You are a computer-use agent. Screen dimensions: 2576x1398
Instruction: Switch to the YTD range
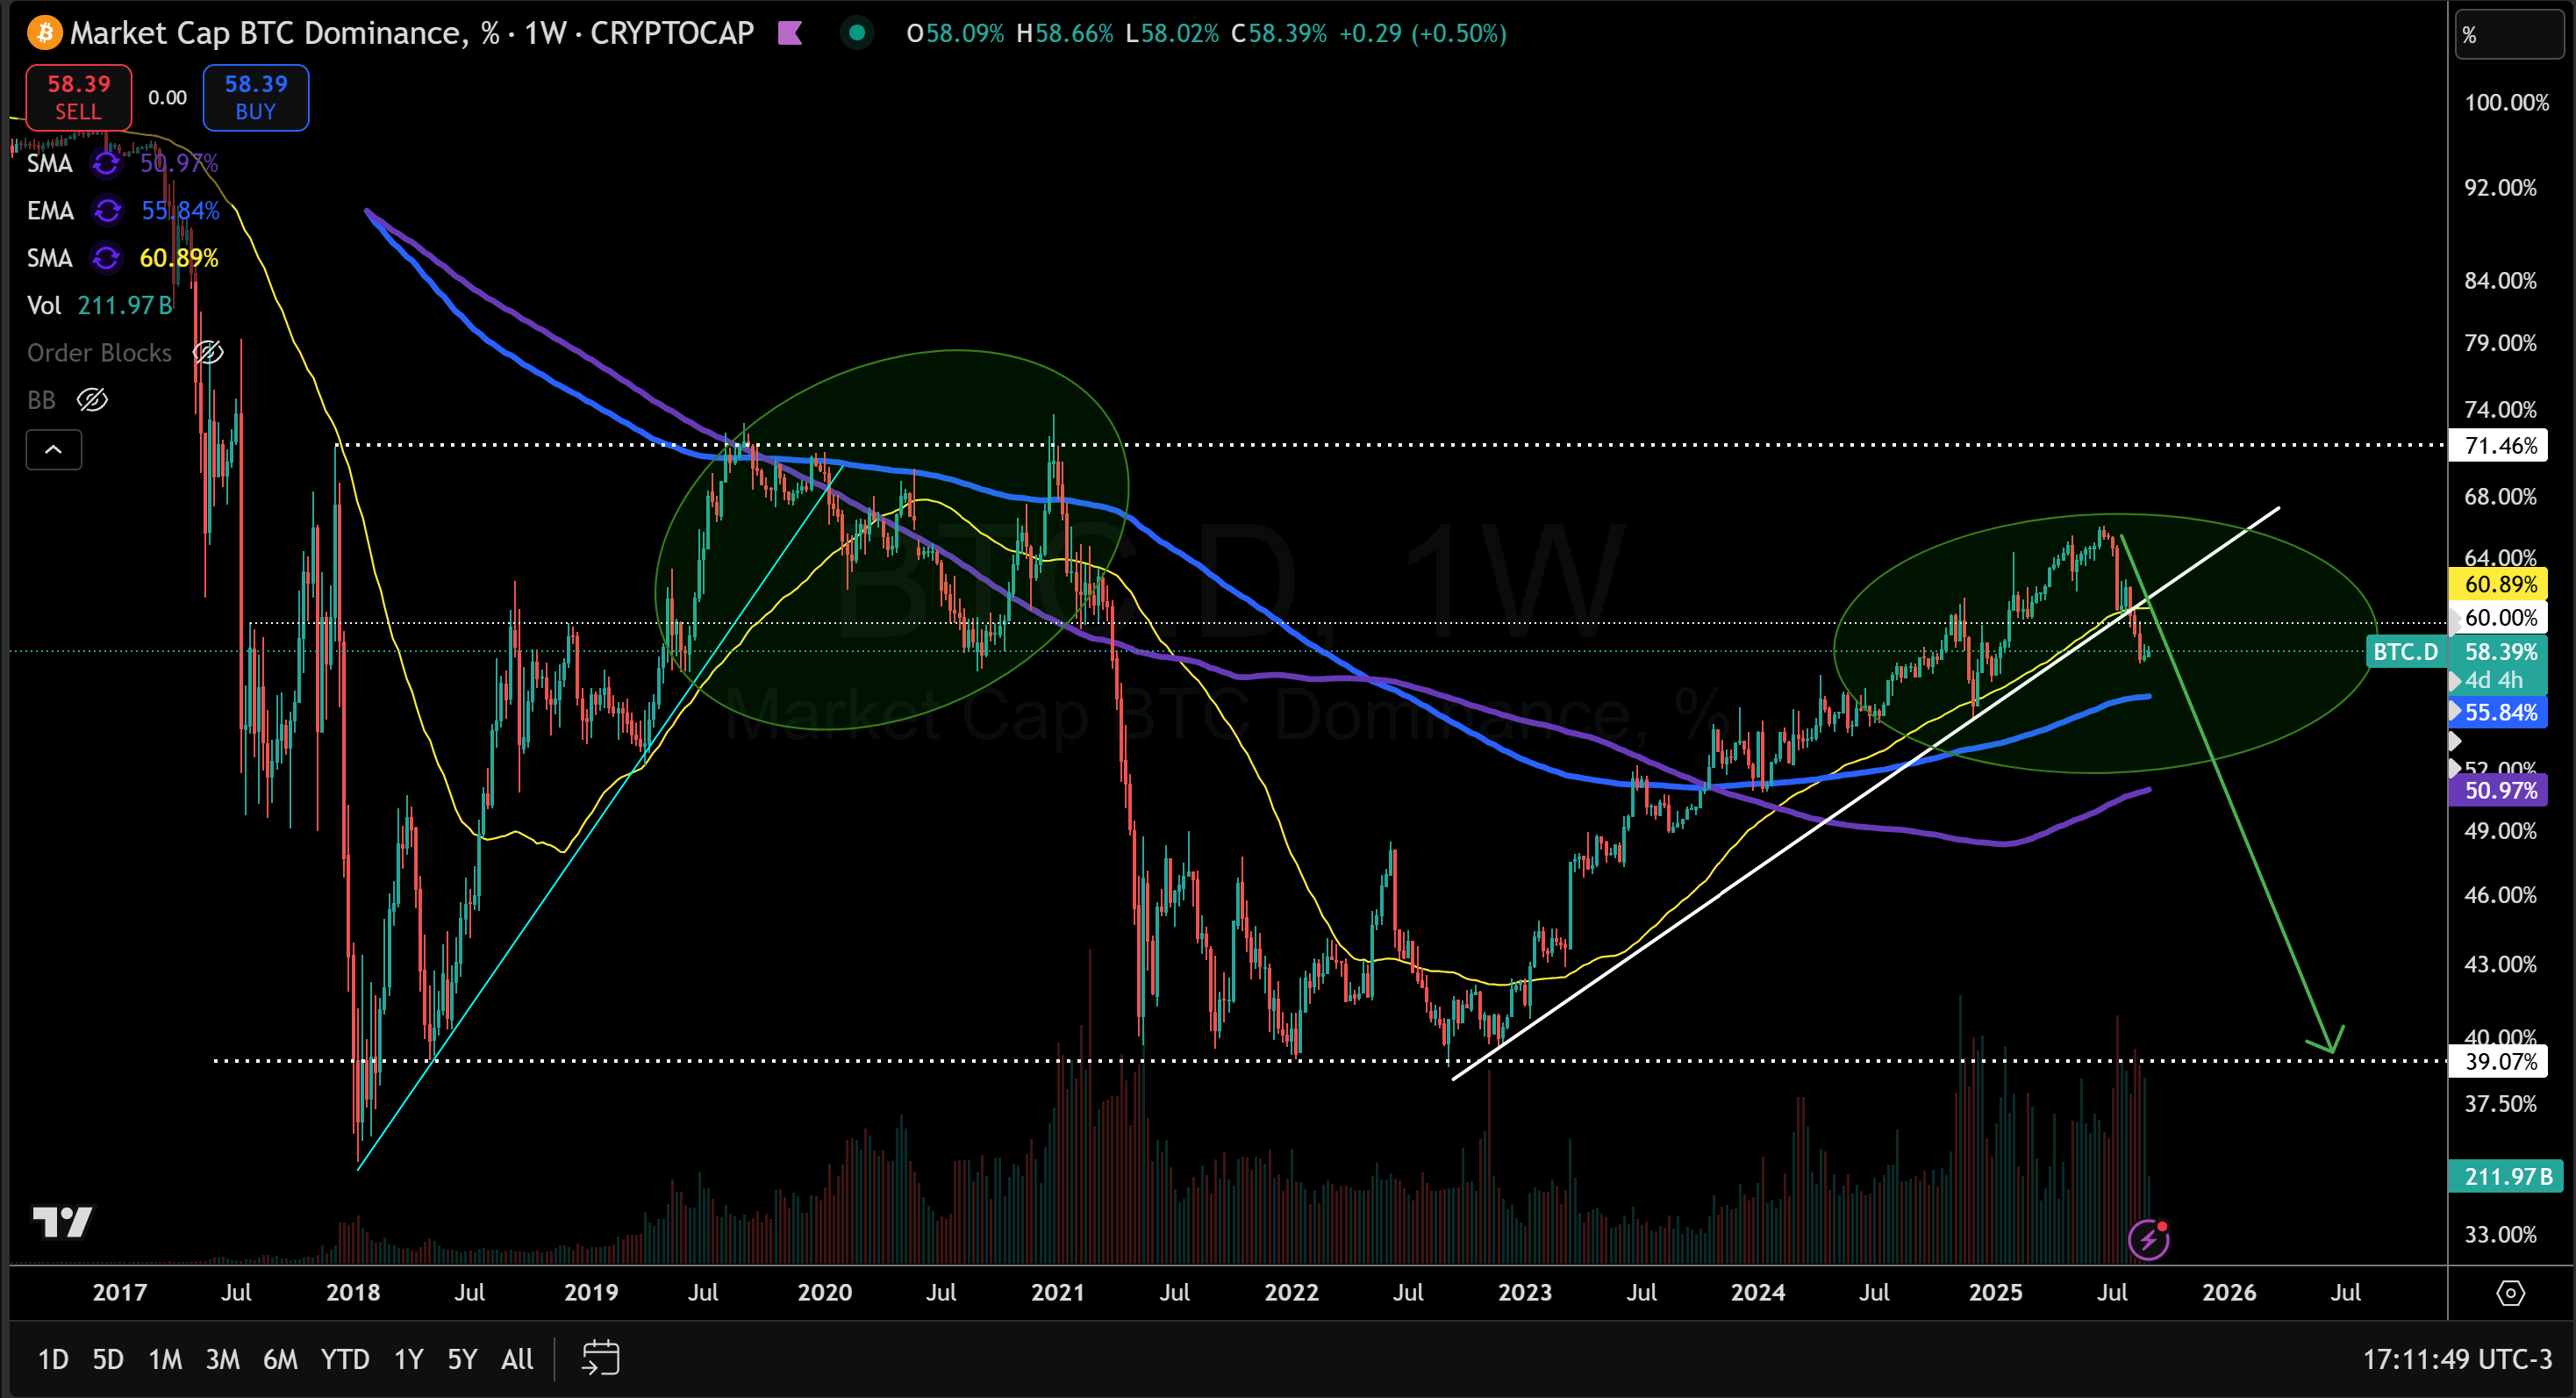tap(344, 1359)
